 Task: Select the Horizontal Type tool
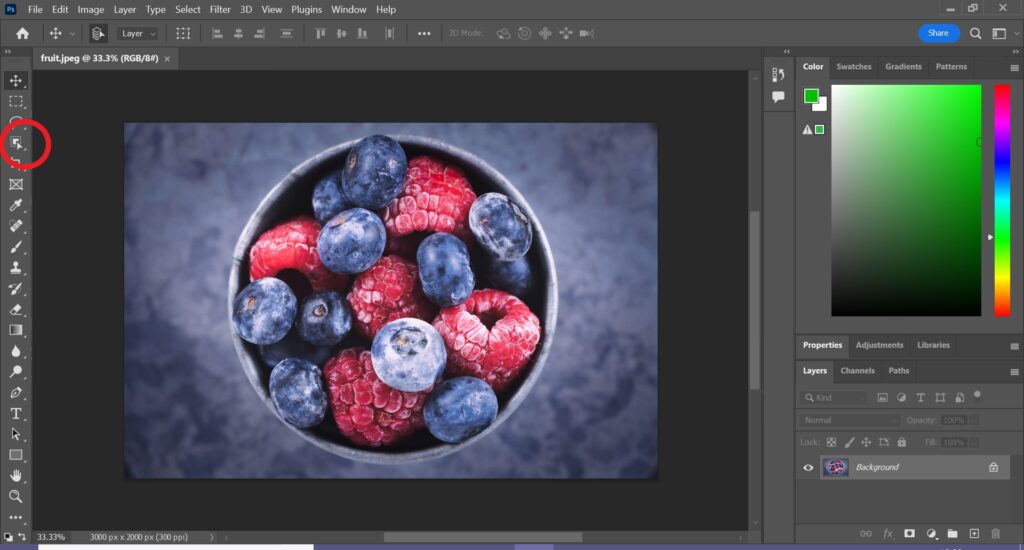click(16, 413)
